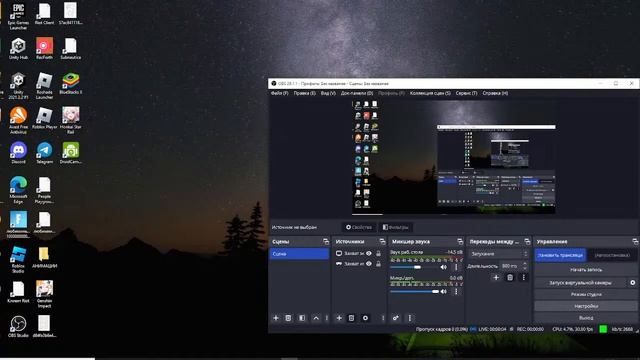Open source Свойства properties button

tap(359, 227)
